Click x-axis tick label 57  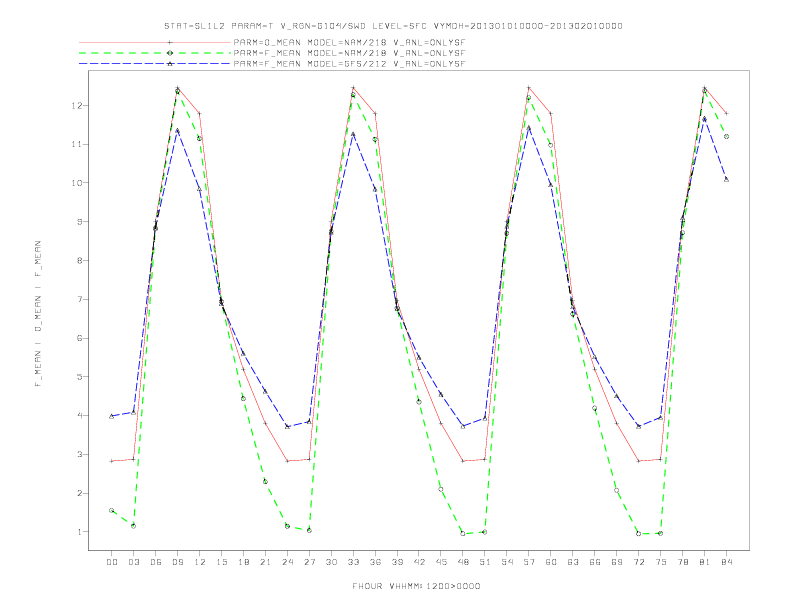tap(529, 562)
